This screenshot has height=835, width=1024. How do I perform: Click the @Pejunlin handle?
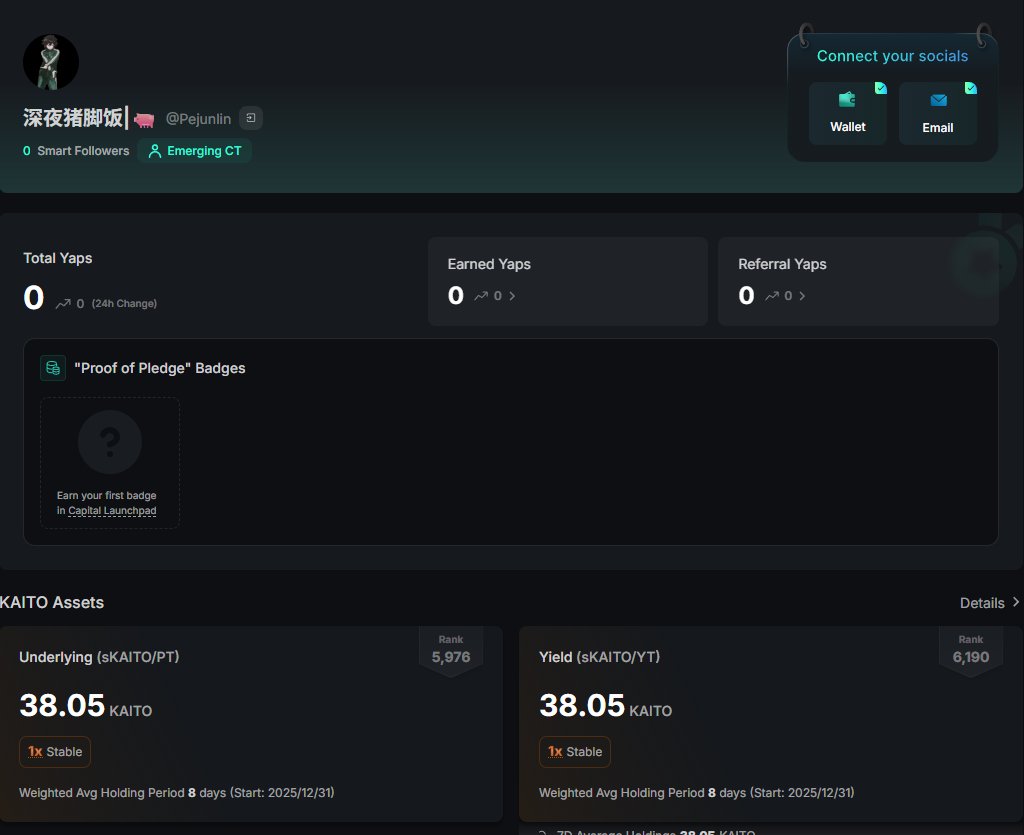point(198,119)
